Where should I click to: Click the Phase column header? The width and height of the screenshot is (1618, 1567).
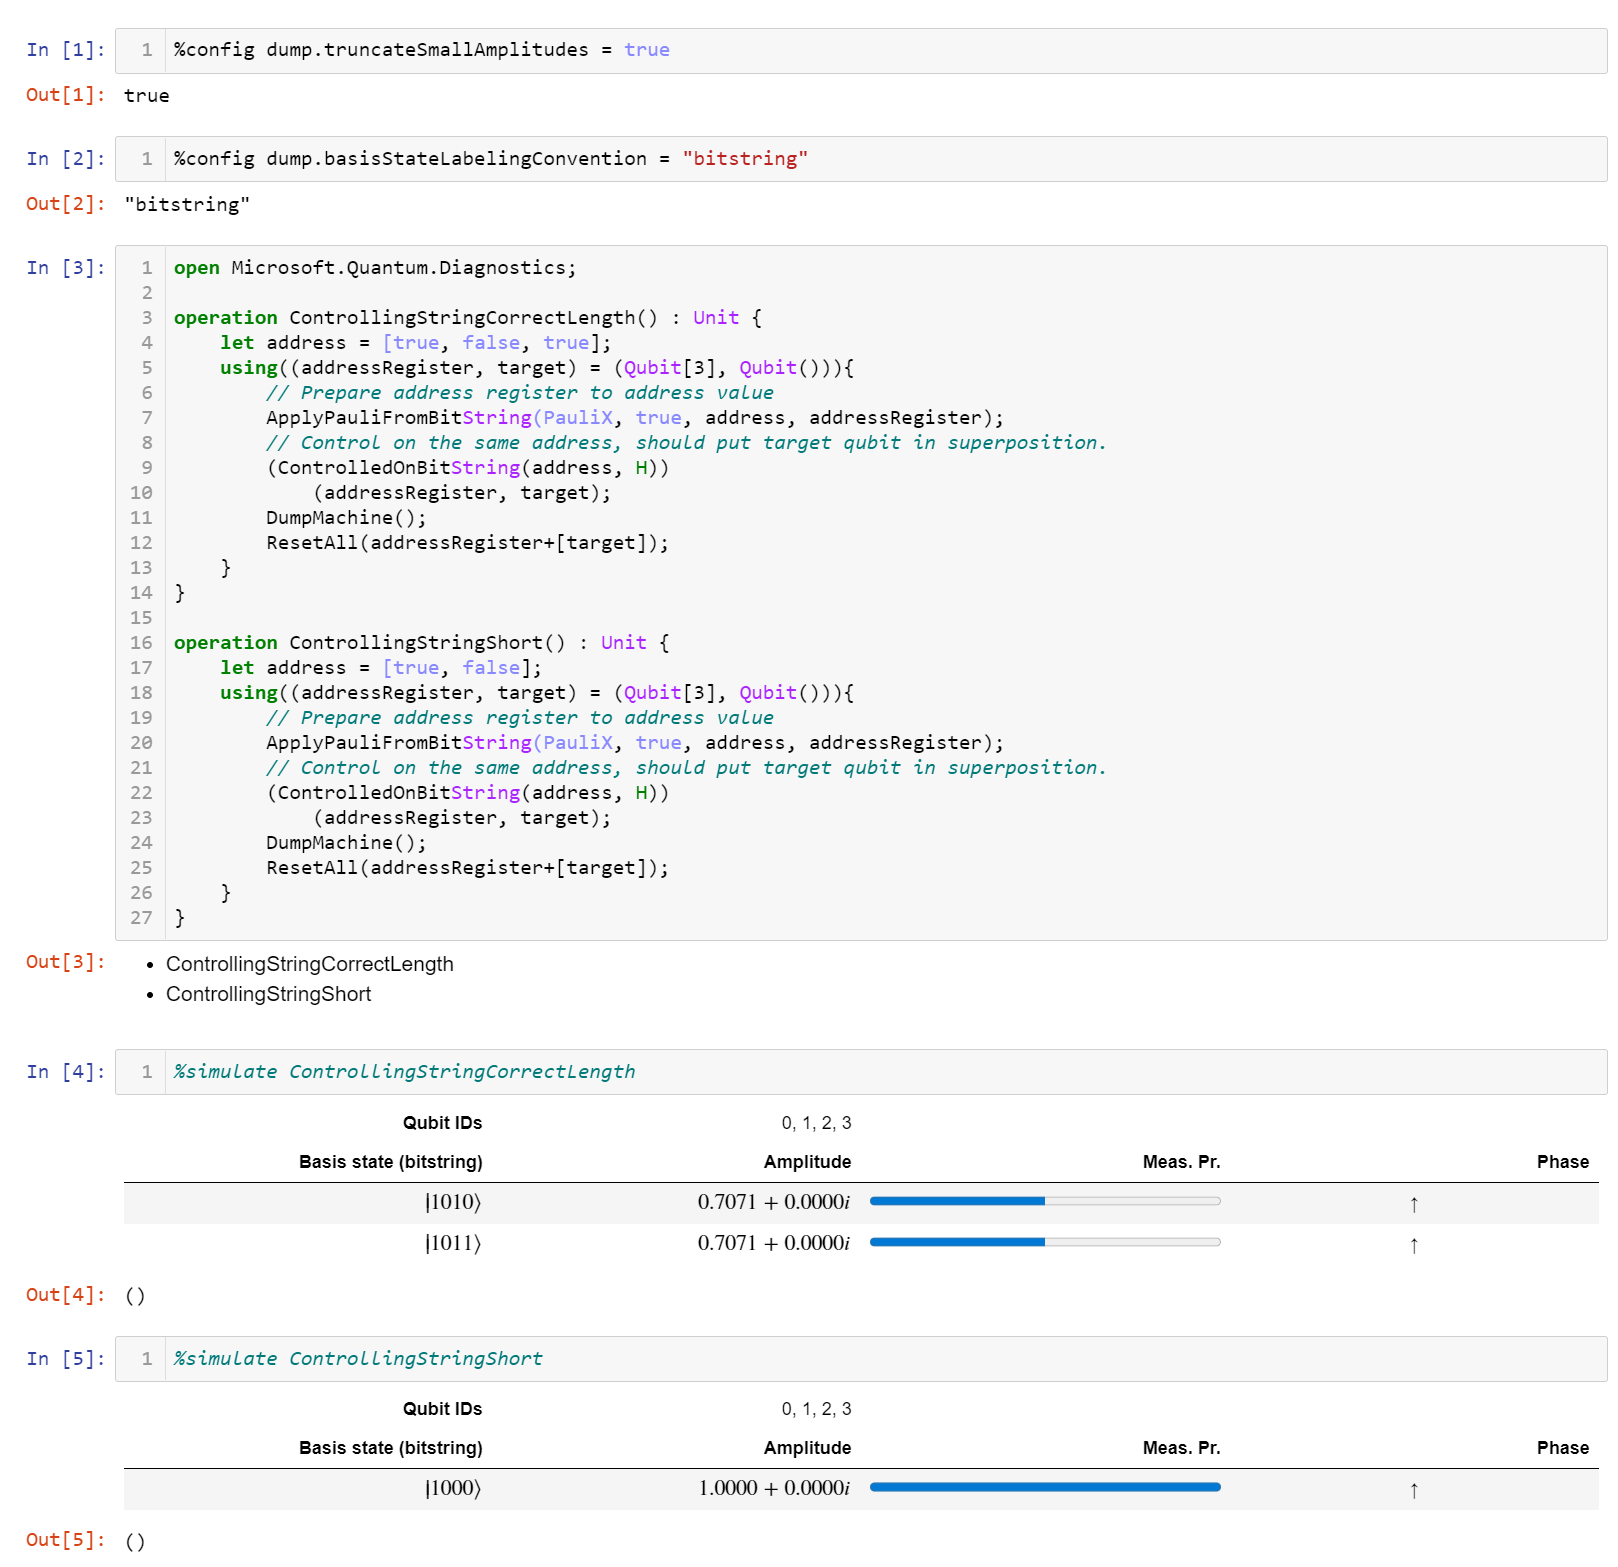click(1562, 1161)
